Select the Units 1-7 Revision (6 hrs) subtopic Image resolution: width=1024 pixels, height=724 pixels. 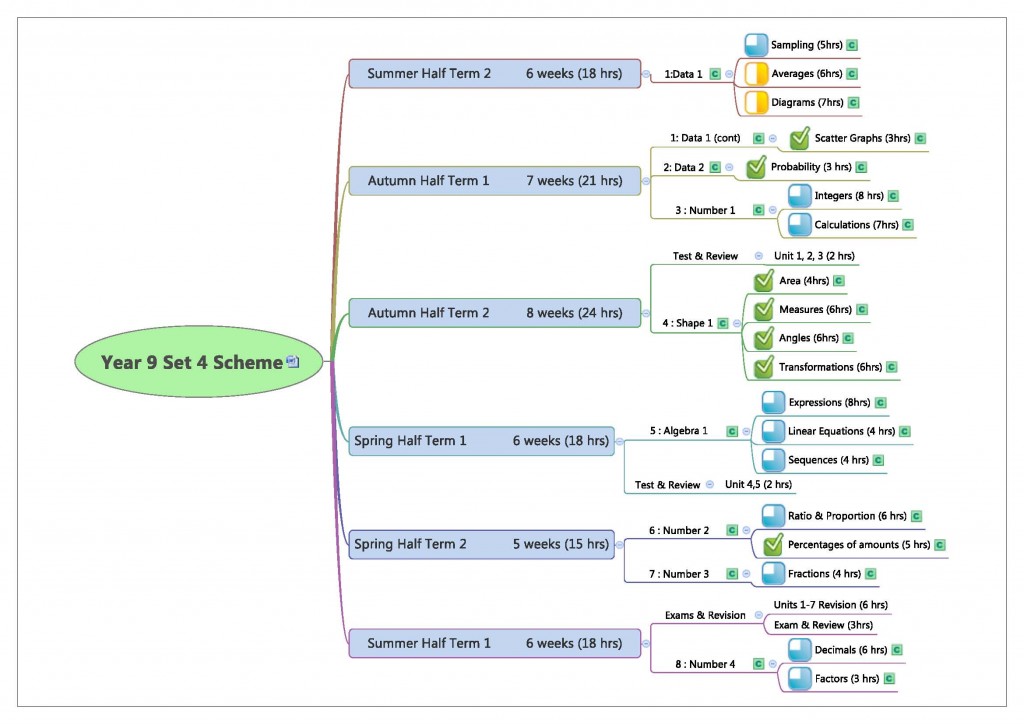pyautogui.click(x=830, y=605)
